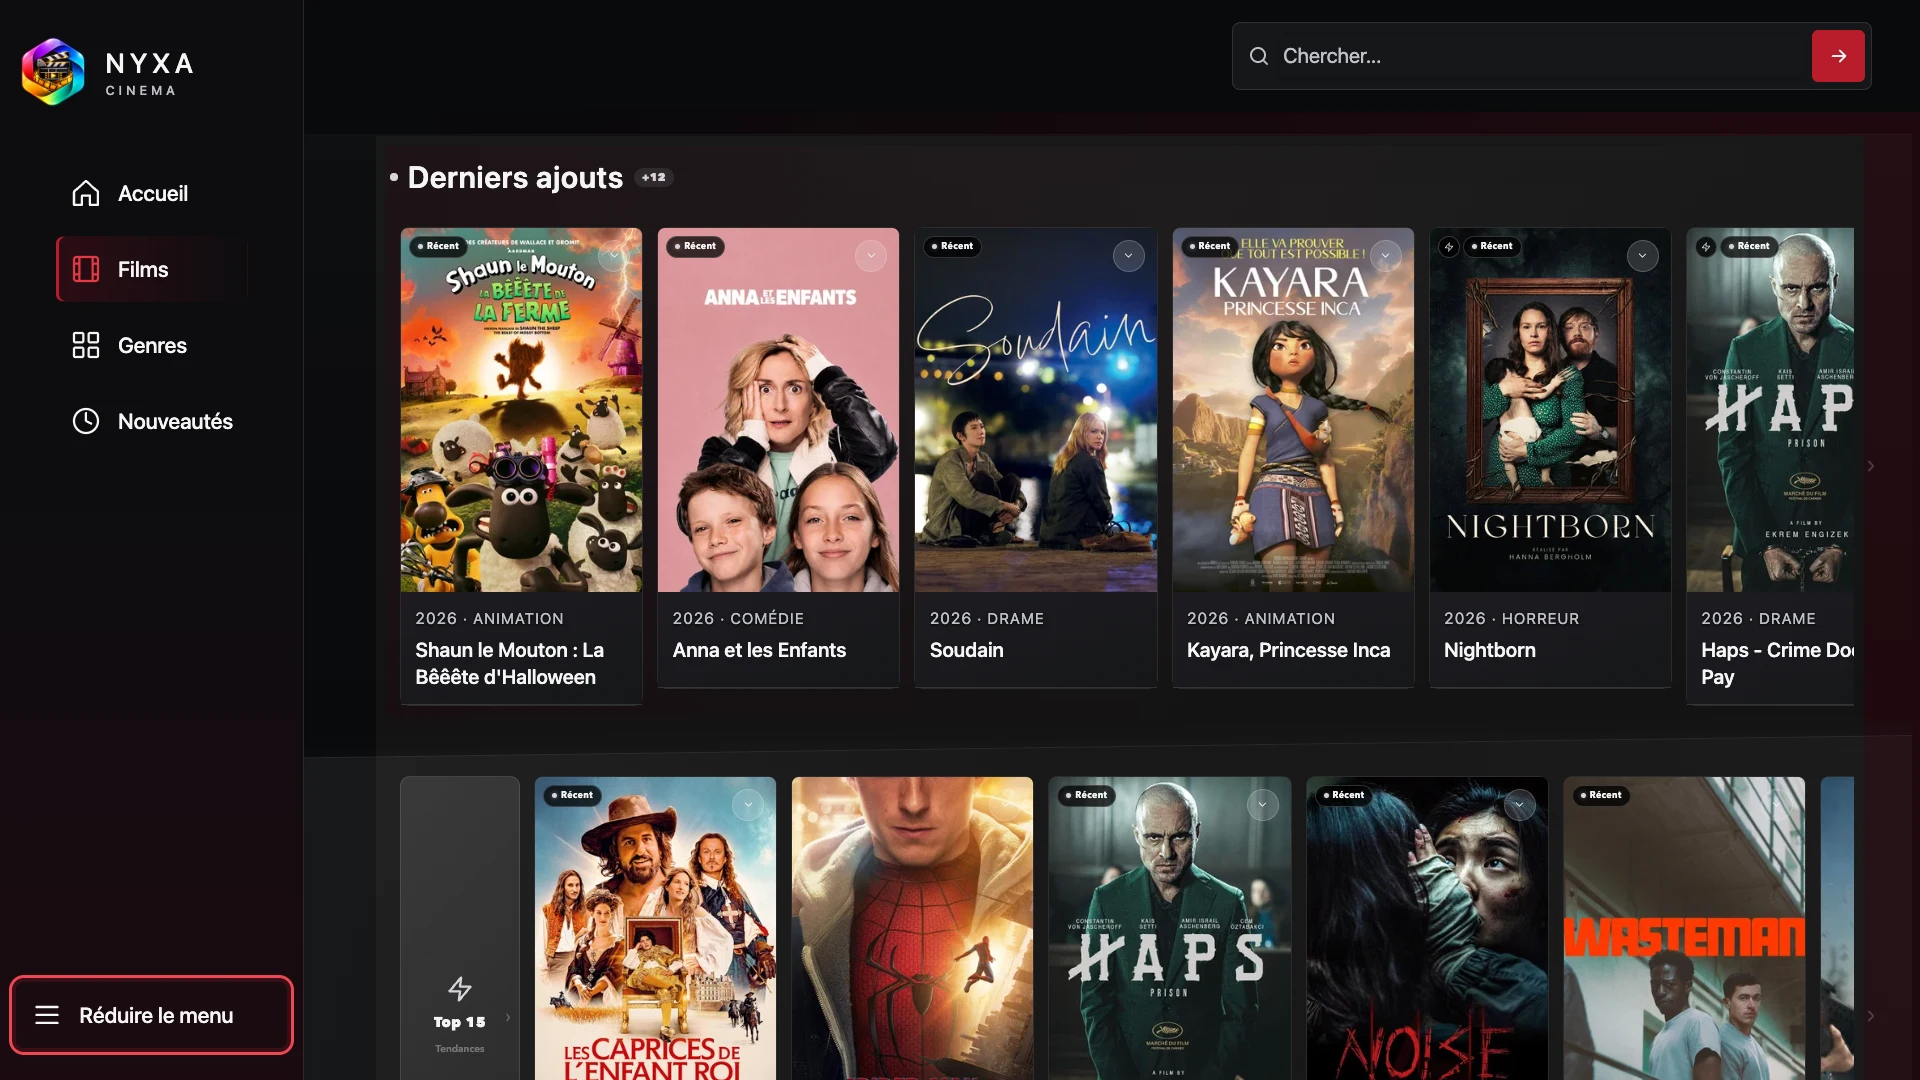Expand options on Haps poster in Top 15 row
The height and width of the screenshot is (1080, 1920).
tap(1263, 805)
